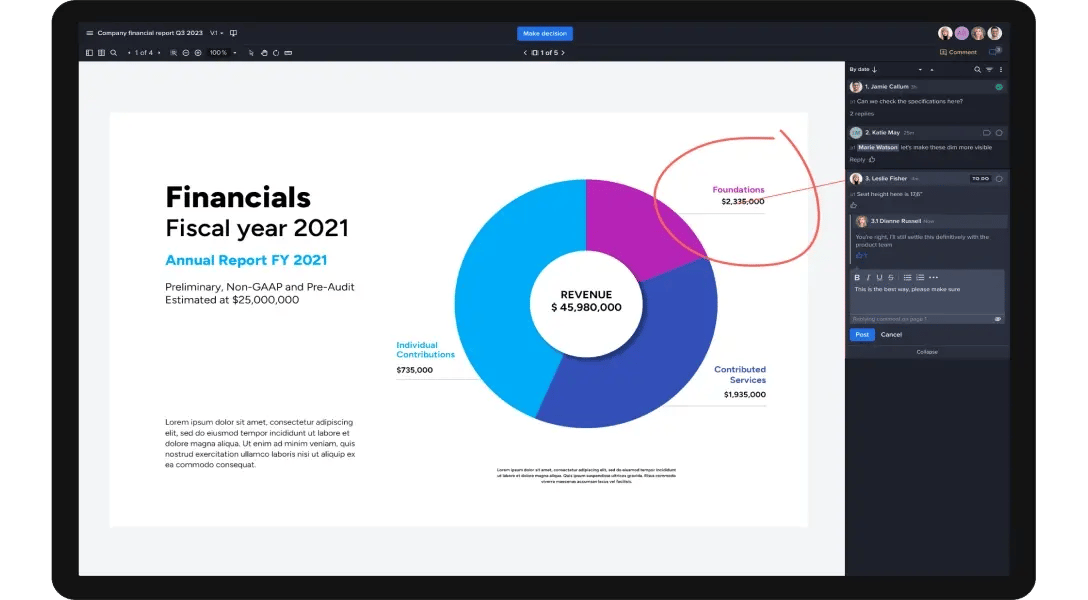Image resolution: width=1088 pixels, height=600 pixels.
Task: Click the zoom out minus icon
Action: click(186, 53)
